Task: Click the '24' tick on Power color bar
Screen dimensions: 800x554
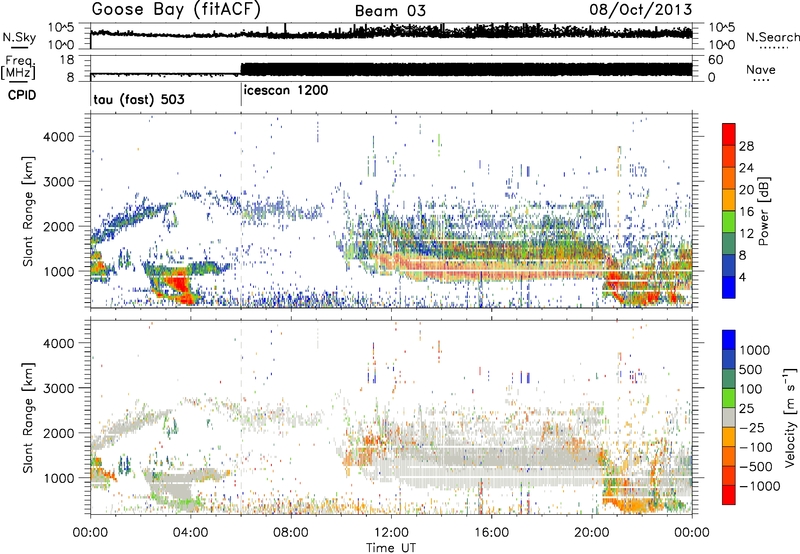Action: [x=746, y=168]
